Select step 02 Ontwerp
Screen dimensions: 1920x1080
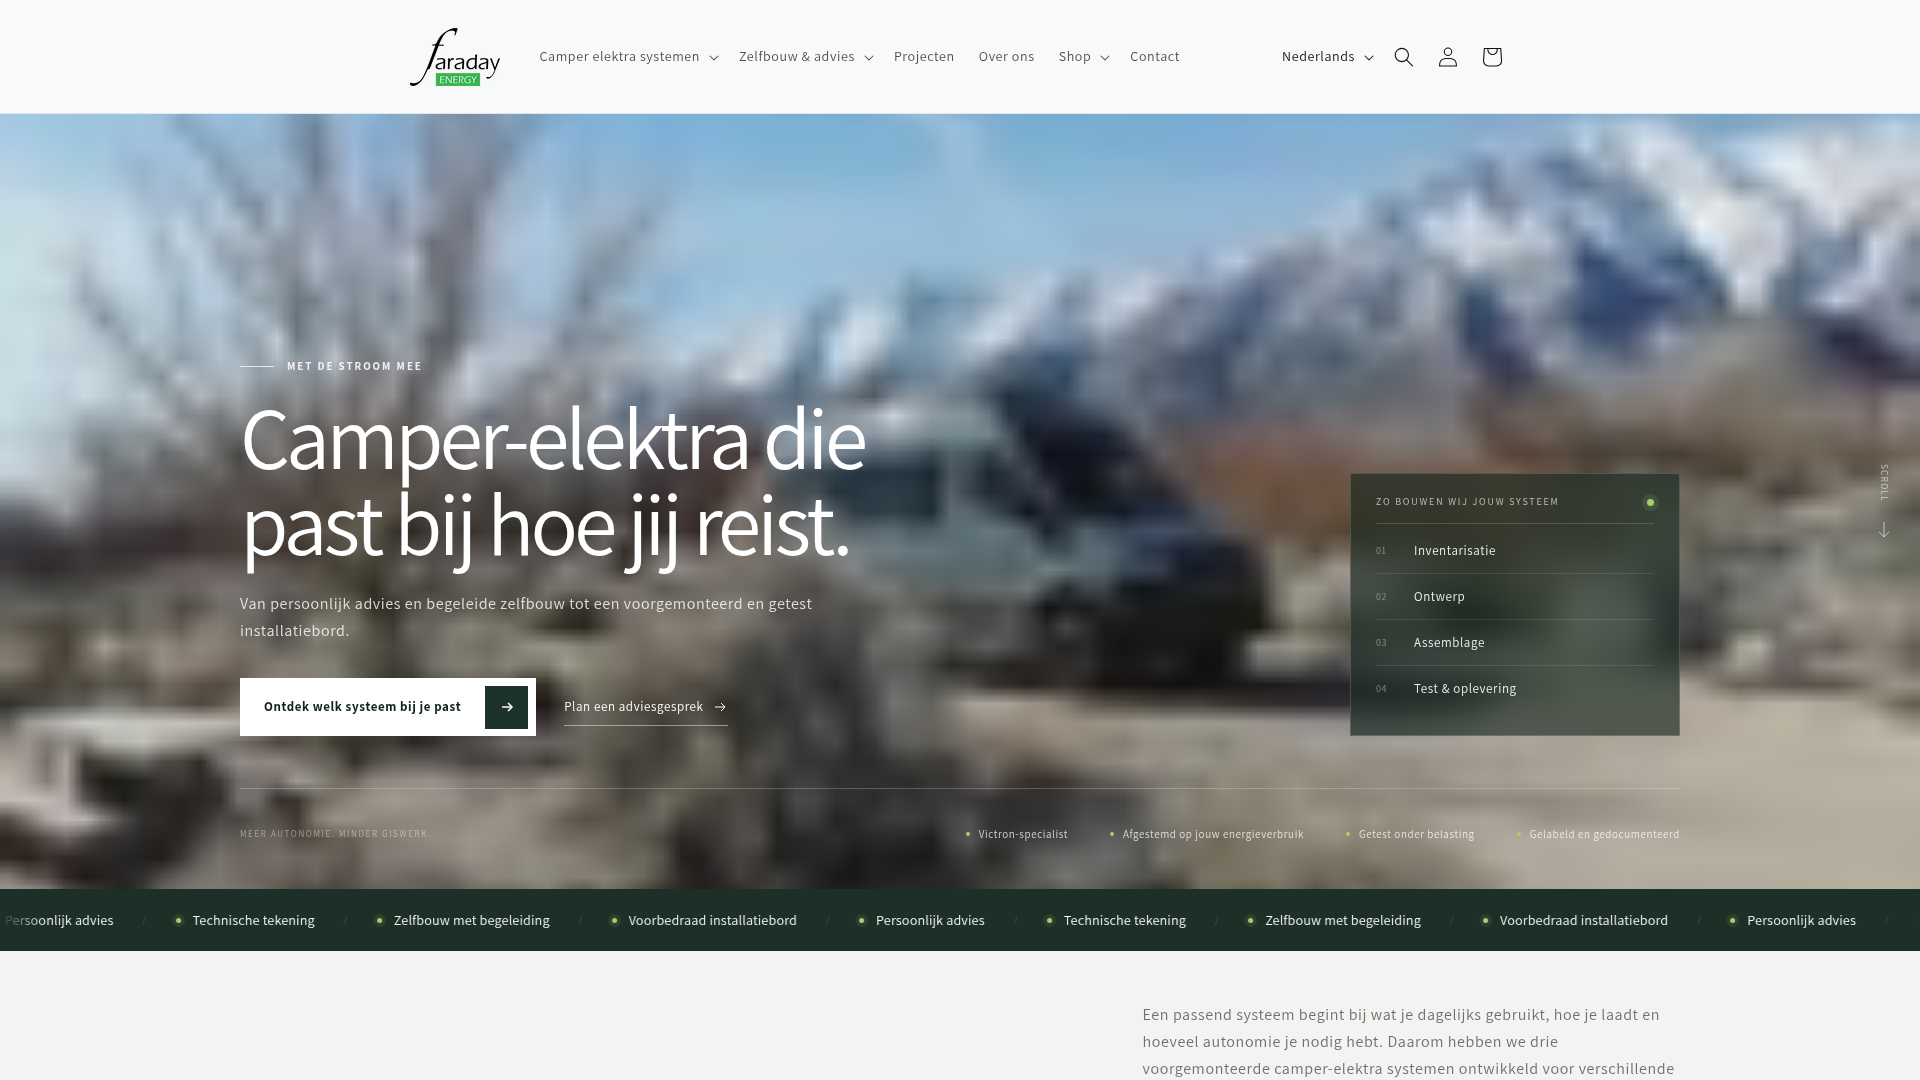click(1515, 597)
